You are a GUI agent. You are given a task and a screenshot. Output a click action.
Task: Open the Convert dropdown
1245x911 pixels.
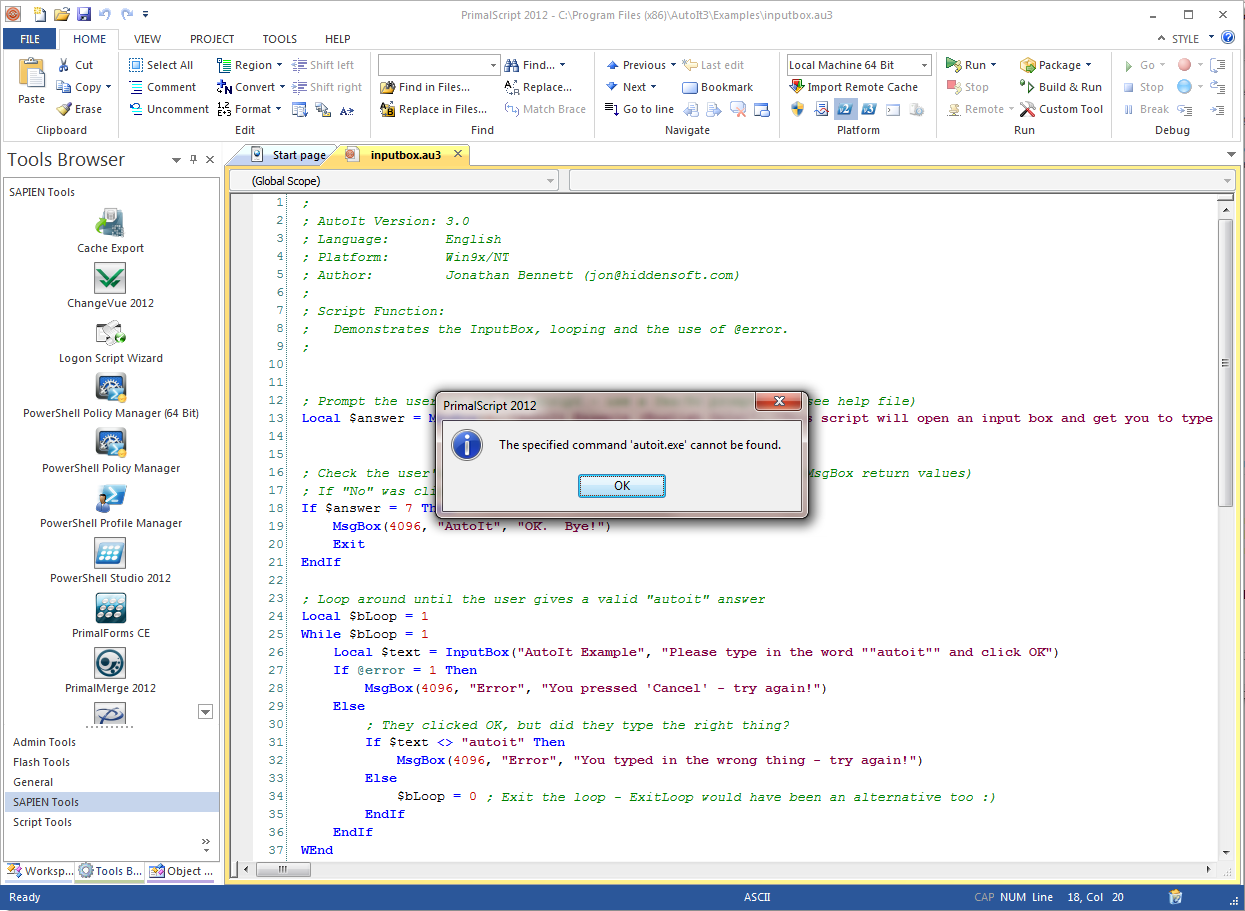tap(282, 87)
